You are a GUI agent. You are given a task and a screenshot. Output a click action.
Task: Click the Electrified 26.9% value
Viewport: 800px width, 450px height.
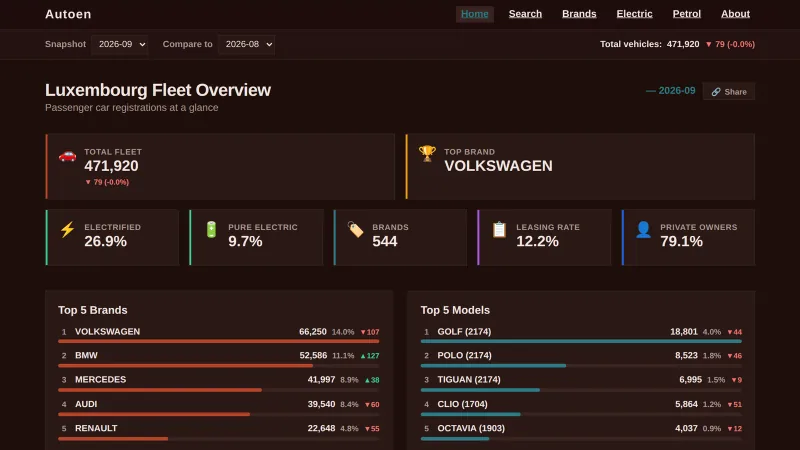point(106,241)
